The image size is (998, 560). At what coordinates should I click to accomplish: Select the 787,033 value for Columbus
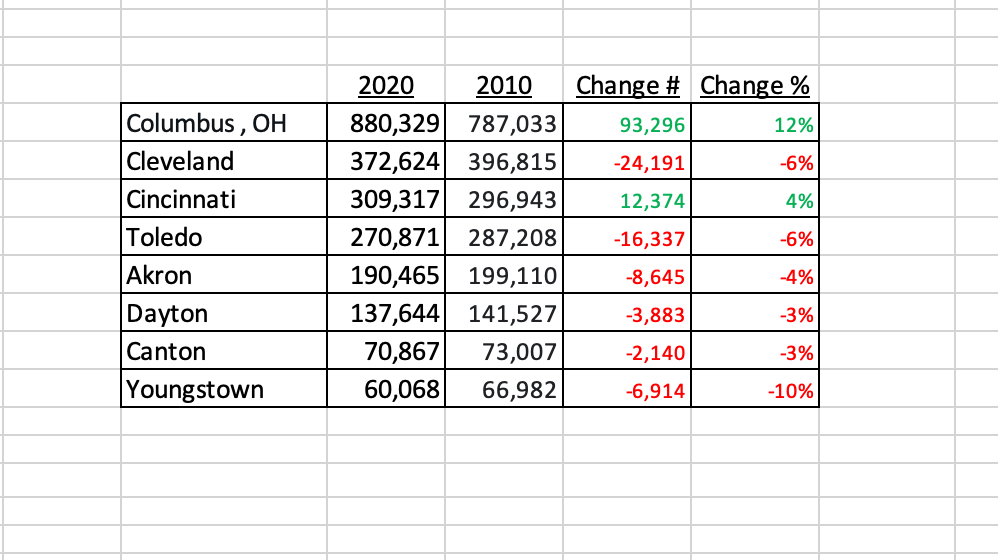point(504,122)
